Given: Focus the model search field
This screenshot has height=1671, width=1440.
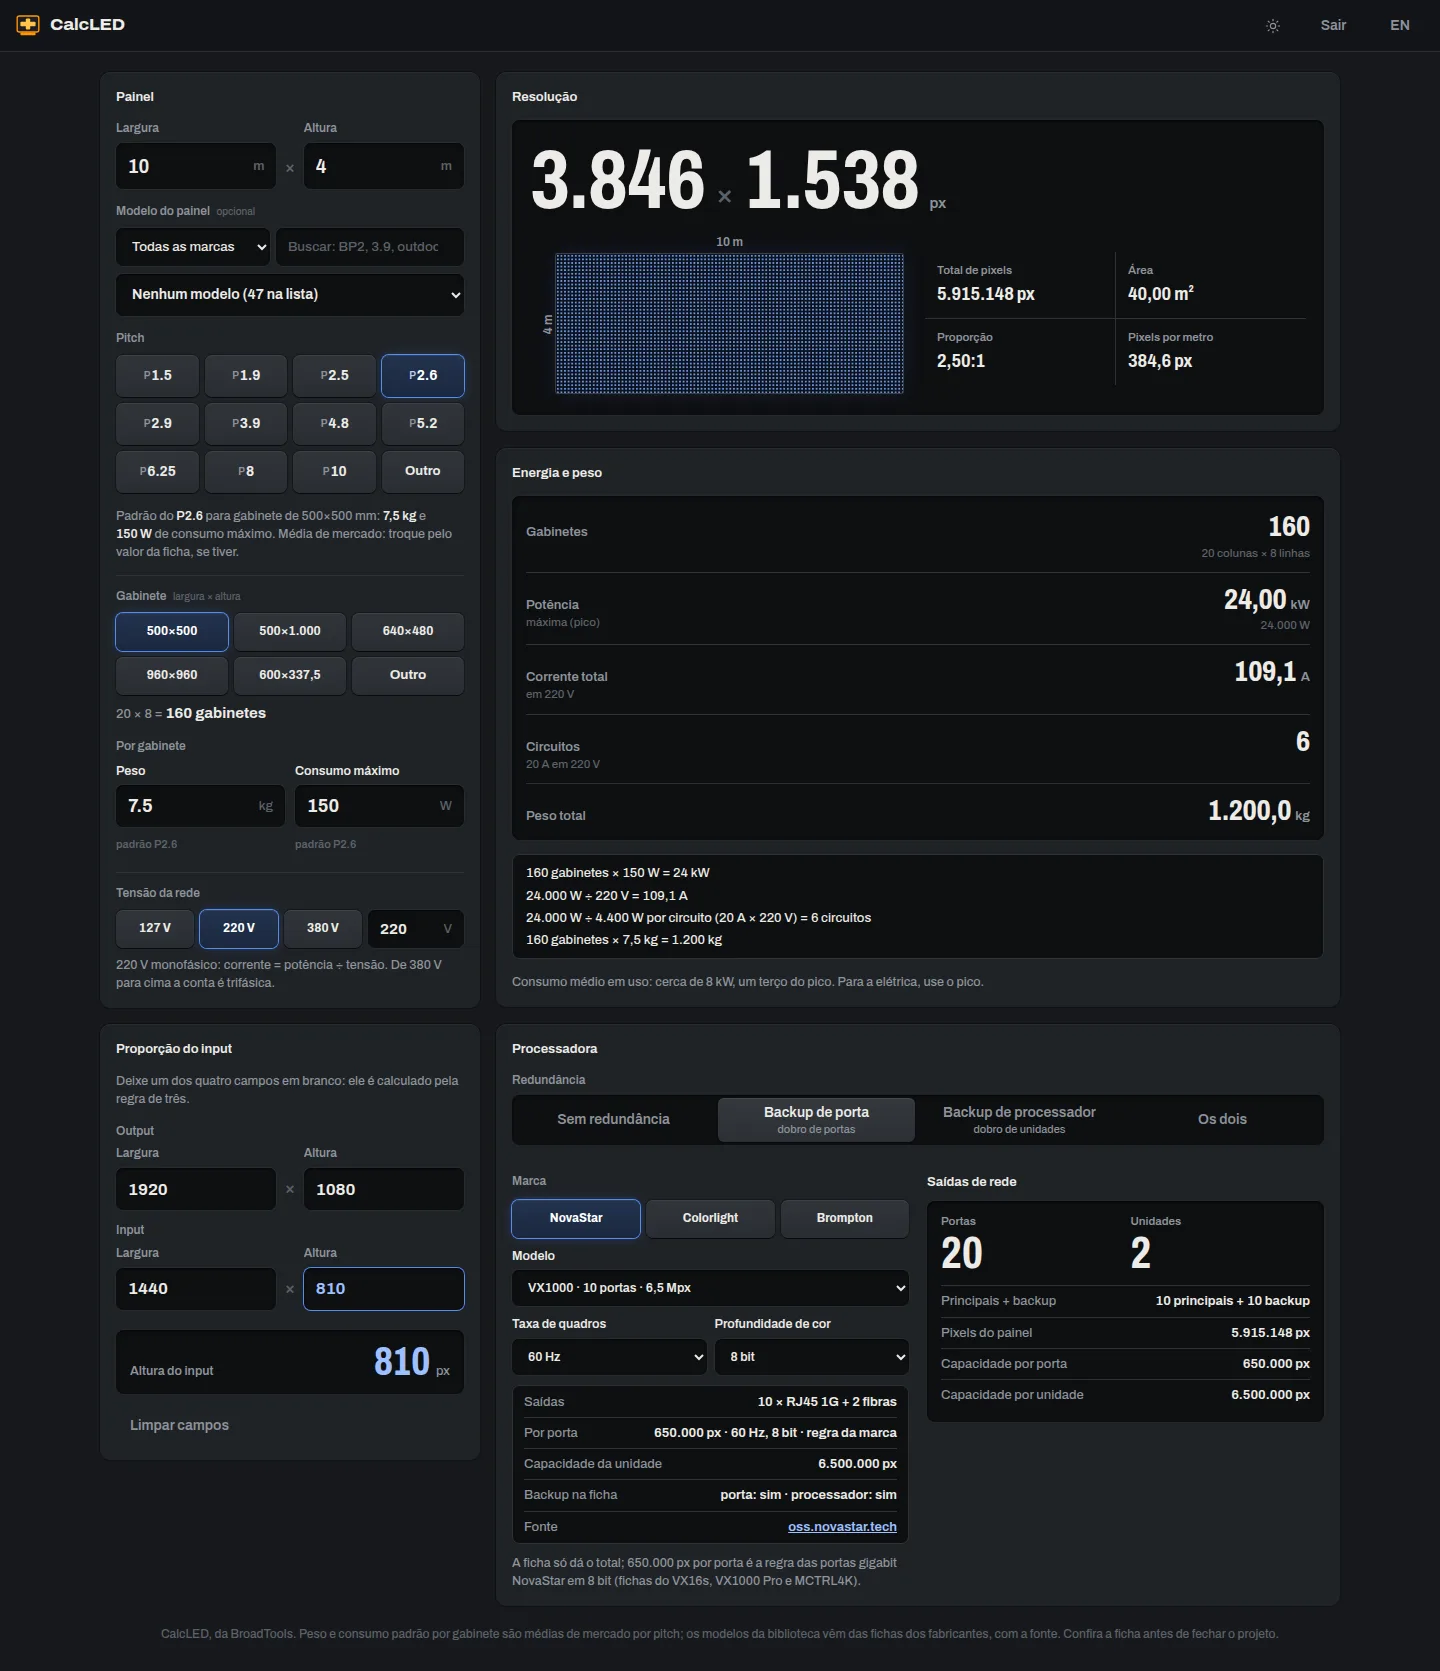Looking at the screenshot, I should (x=370, y=247).
